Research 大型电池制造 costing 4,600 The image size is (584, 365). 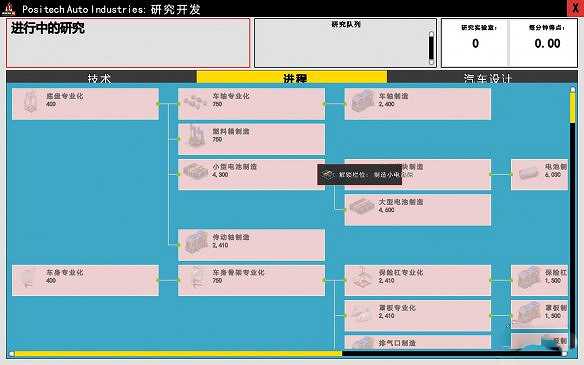pos(418,210)
